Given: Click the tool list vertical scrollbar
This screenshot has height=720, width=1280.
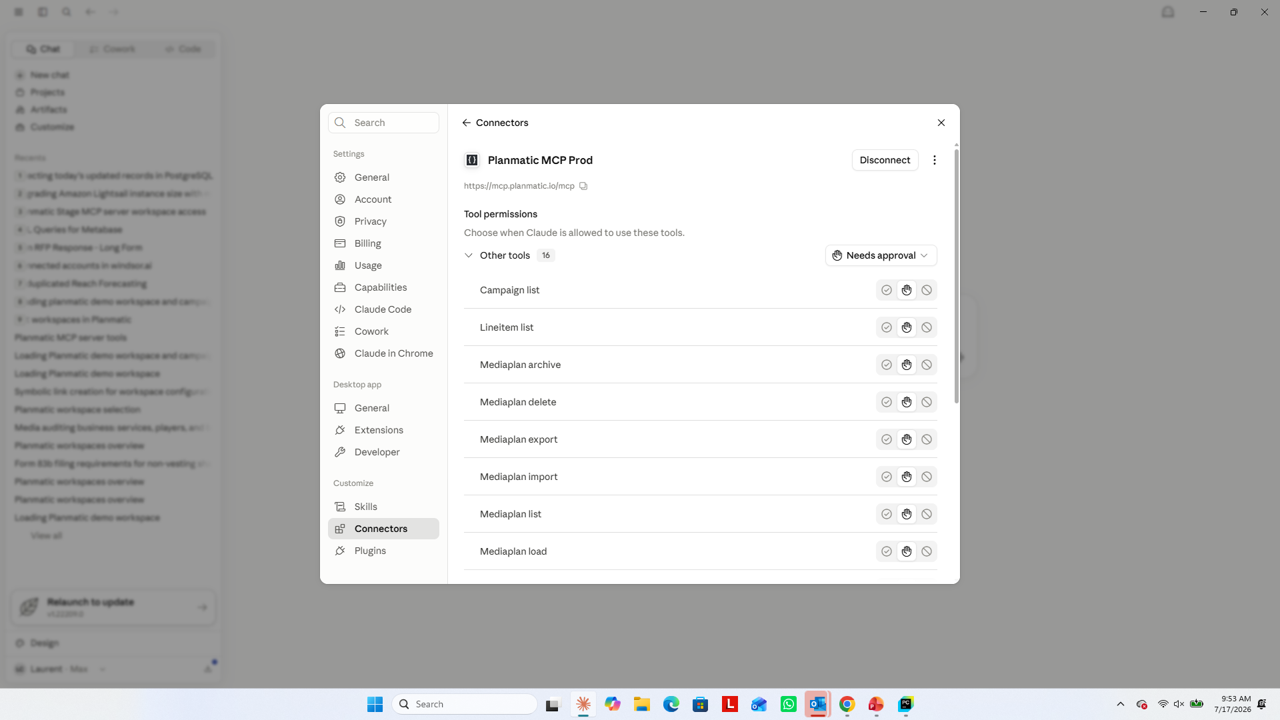Looking at the screenshot, I should coord(956,275).
